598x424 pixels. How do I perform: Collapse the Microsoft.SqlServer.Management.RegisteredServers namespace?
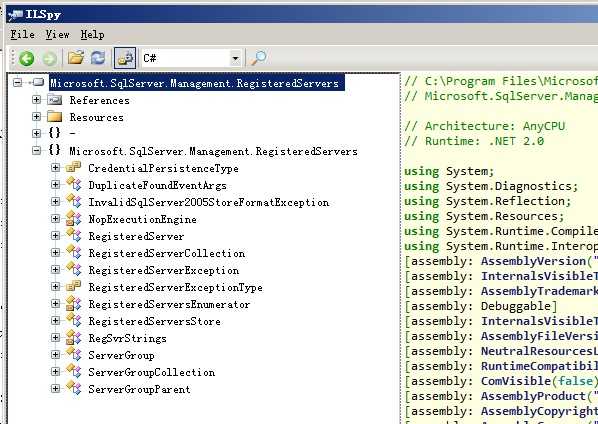(36, 150)
